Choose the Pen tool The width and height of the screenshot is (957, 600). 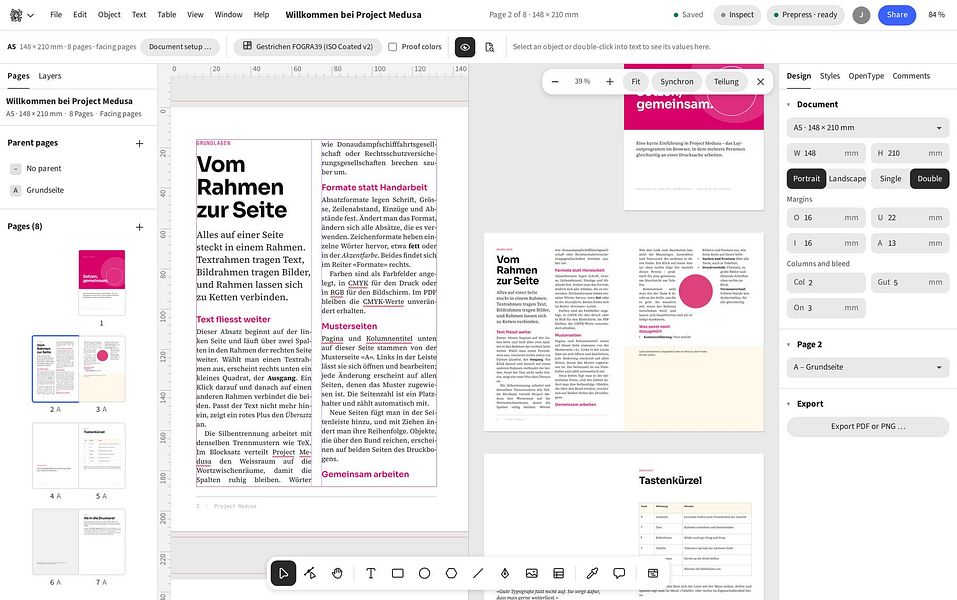click(x=505, y=573)
